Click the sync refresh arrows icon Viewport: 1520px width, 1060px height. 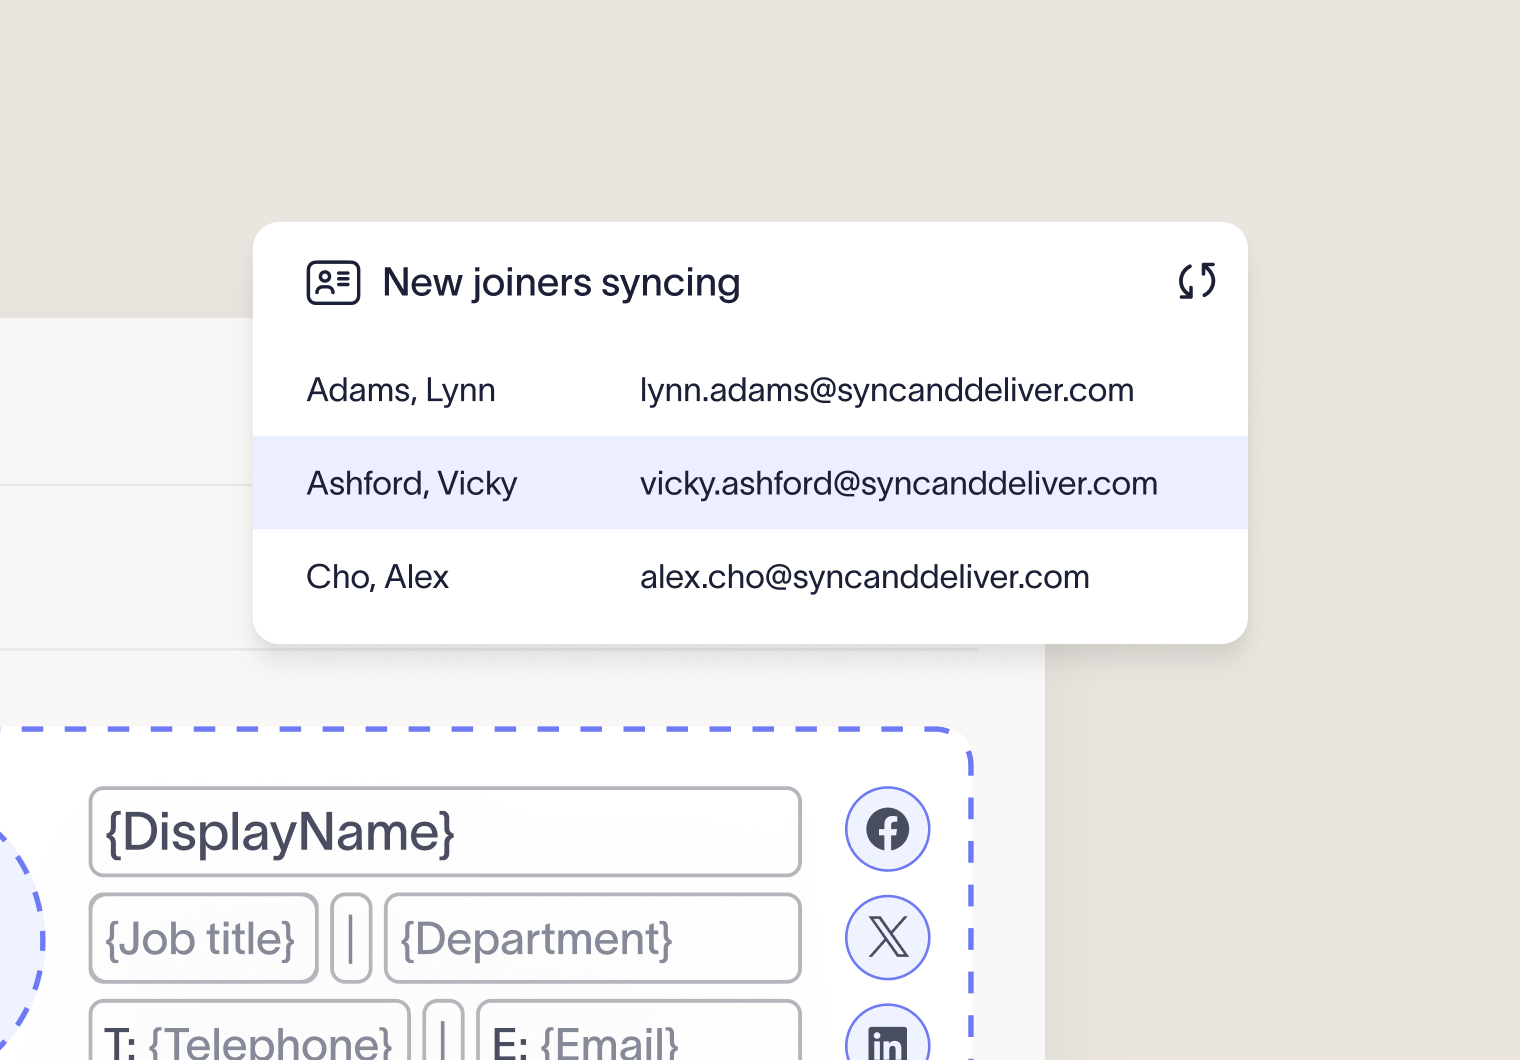coord(1196,281)
